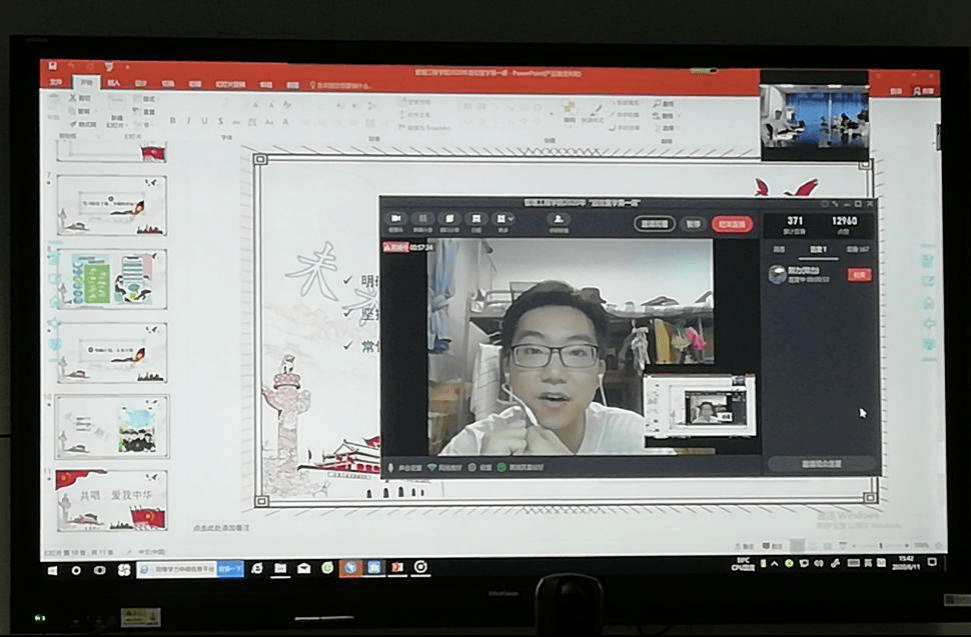Viewport: 971px width, 637px height.
Task: Click the network status diamond icon
Action: 432,467
